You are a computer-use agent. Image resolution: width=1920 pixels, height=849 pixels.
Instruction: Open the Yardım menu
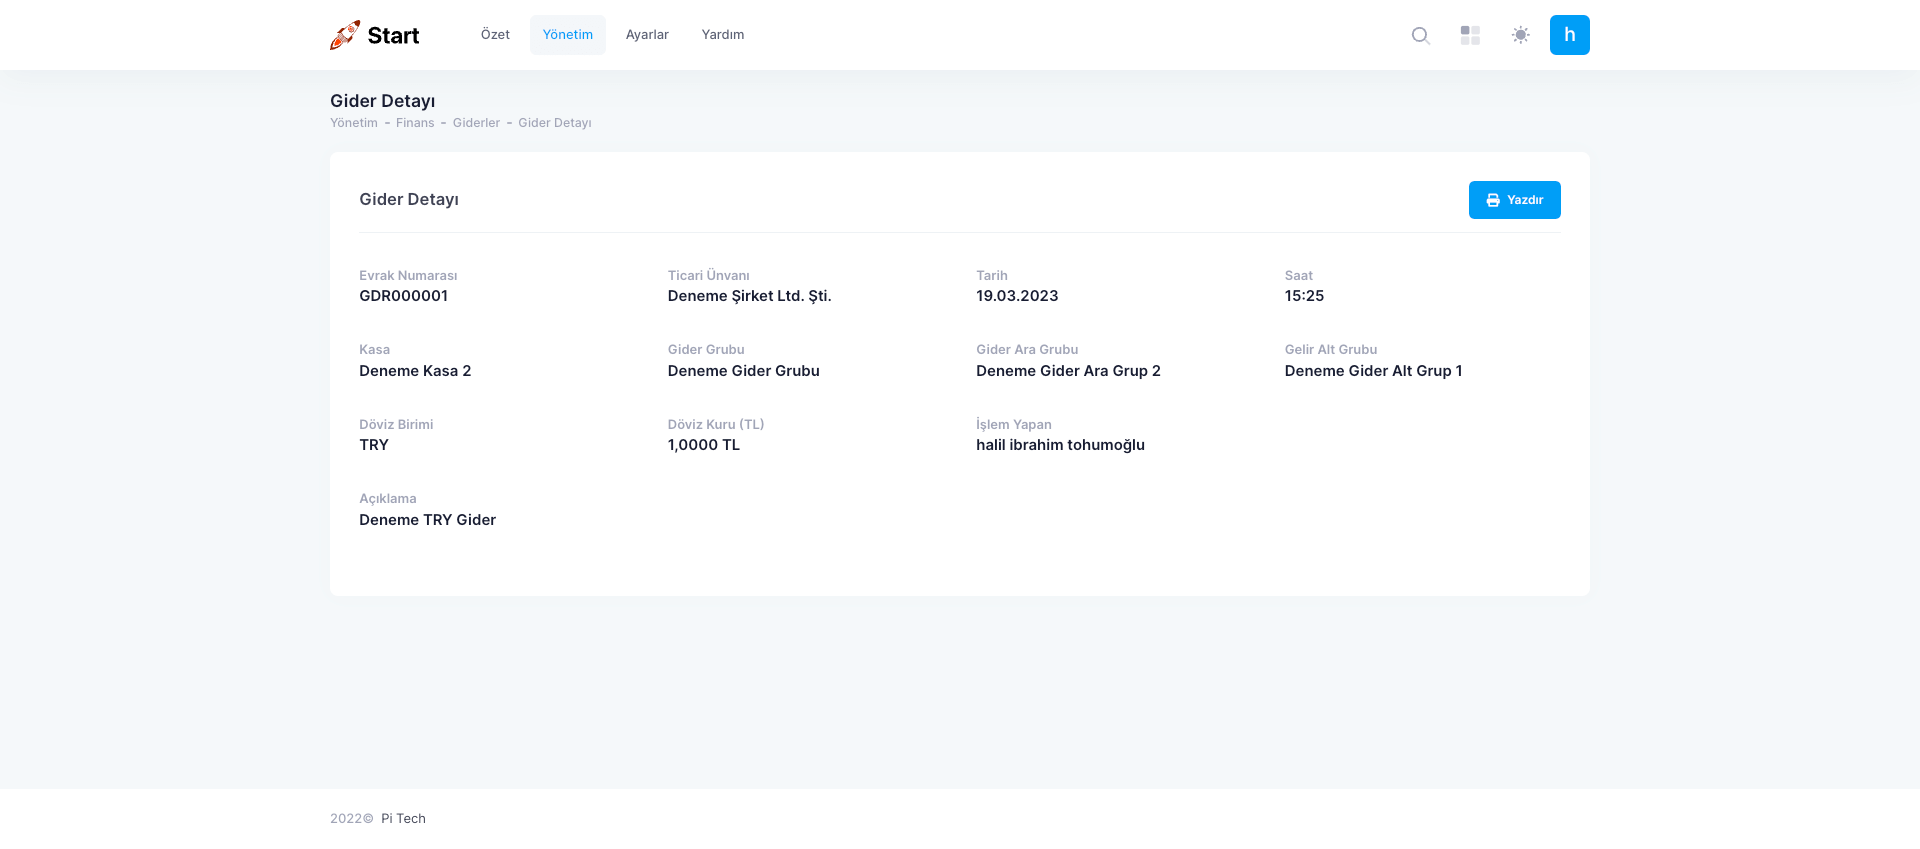pyautogui.click(x=722, y=35)
